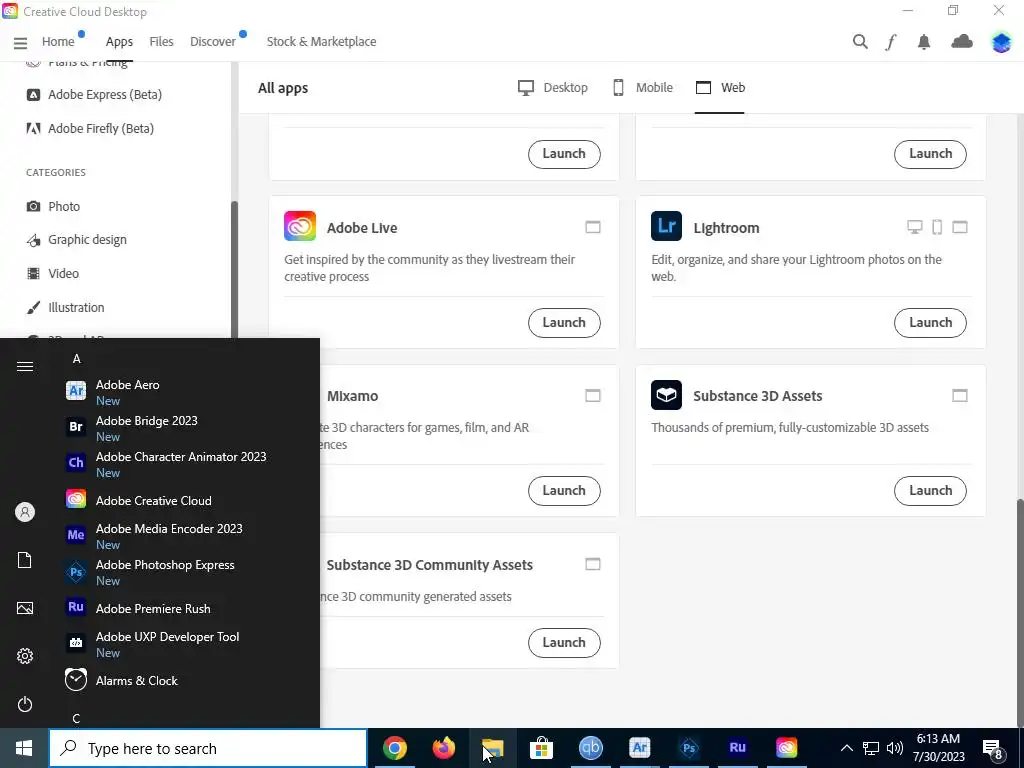The image size is (1024, 768).
Task: Open Adobe Creative Cloud from Start list
Action: (x=189, y=500)
